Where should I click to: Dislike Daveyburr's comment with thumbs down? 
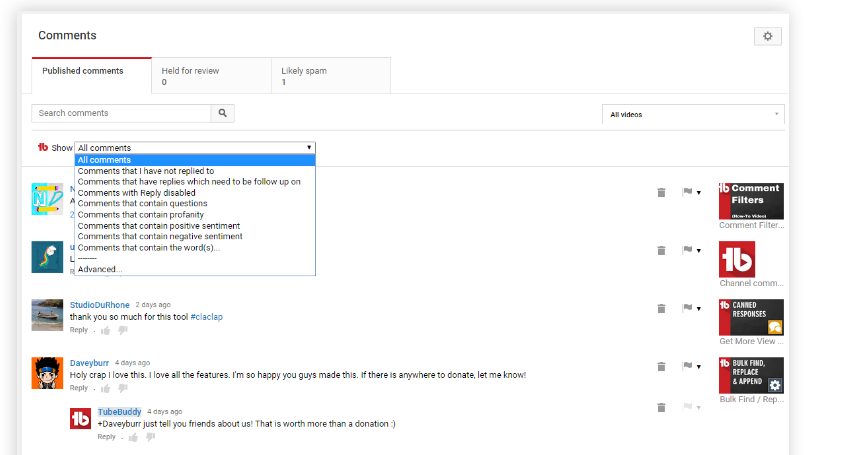tap(123, 389)
